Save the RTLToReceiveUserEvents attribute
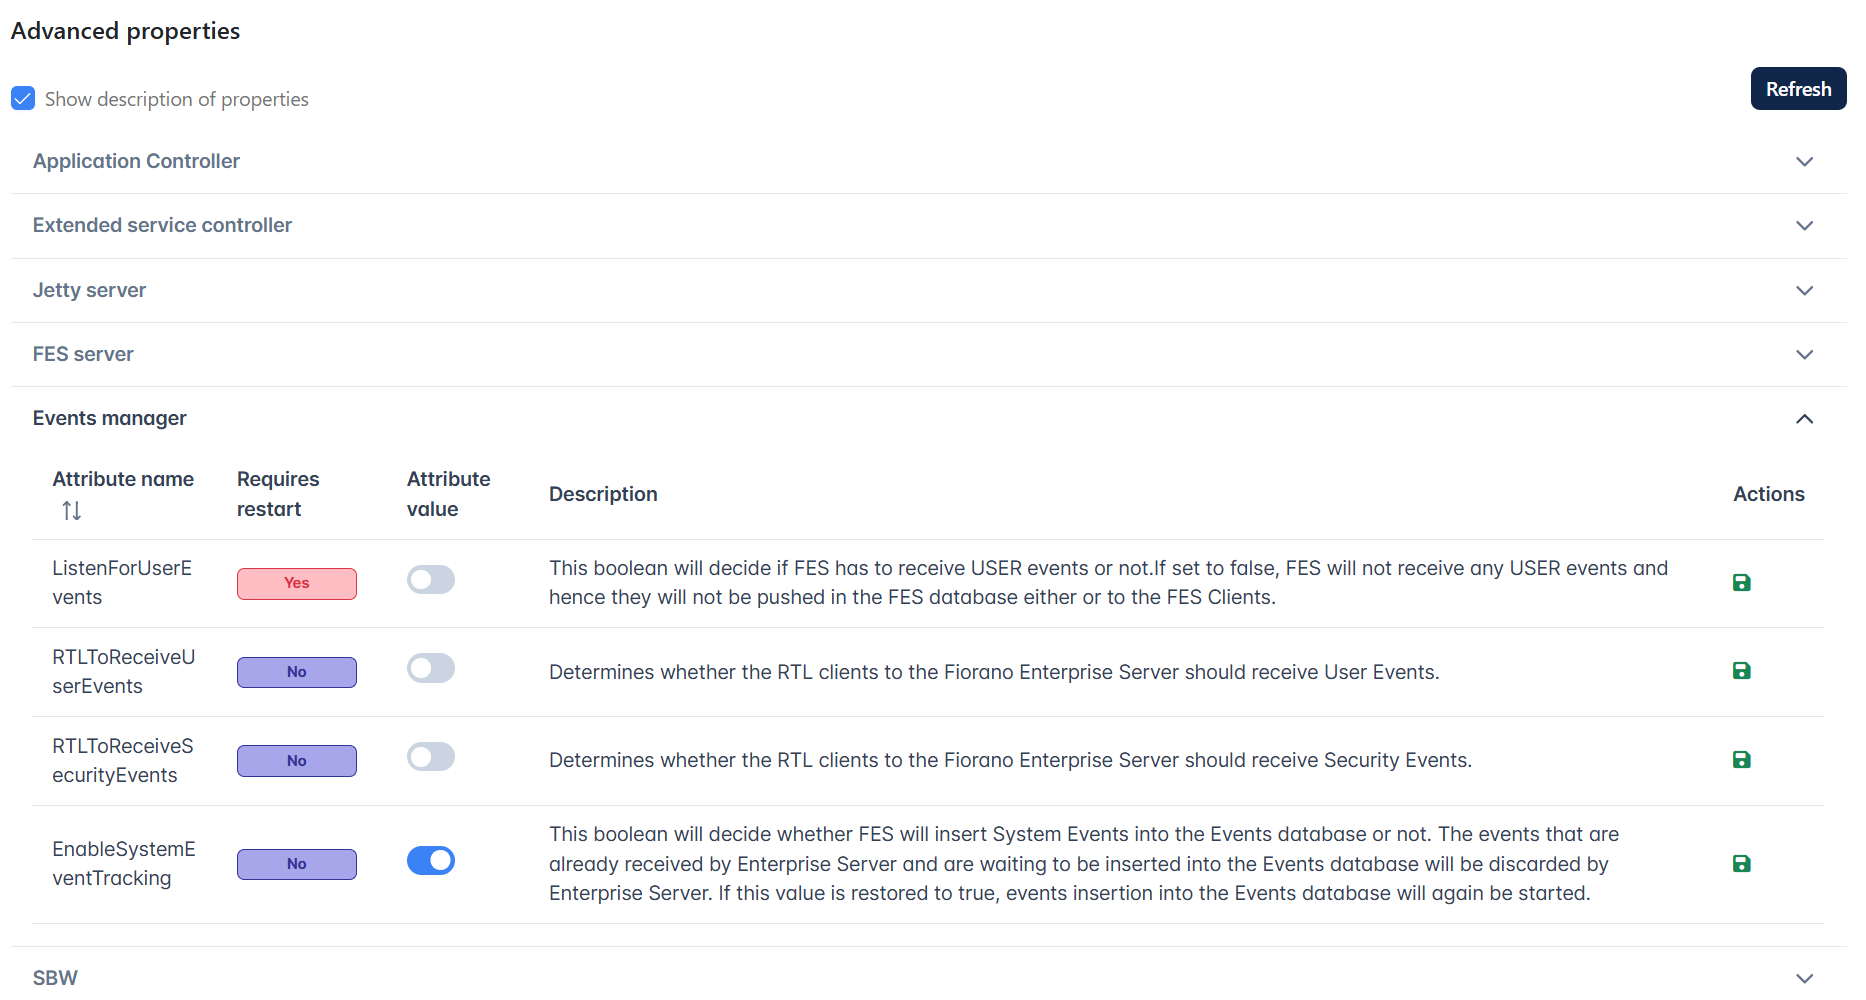This screenshot has height=1000, width=1866. (1741, 671)
